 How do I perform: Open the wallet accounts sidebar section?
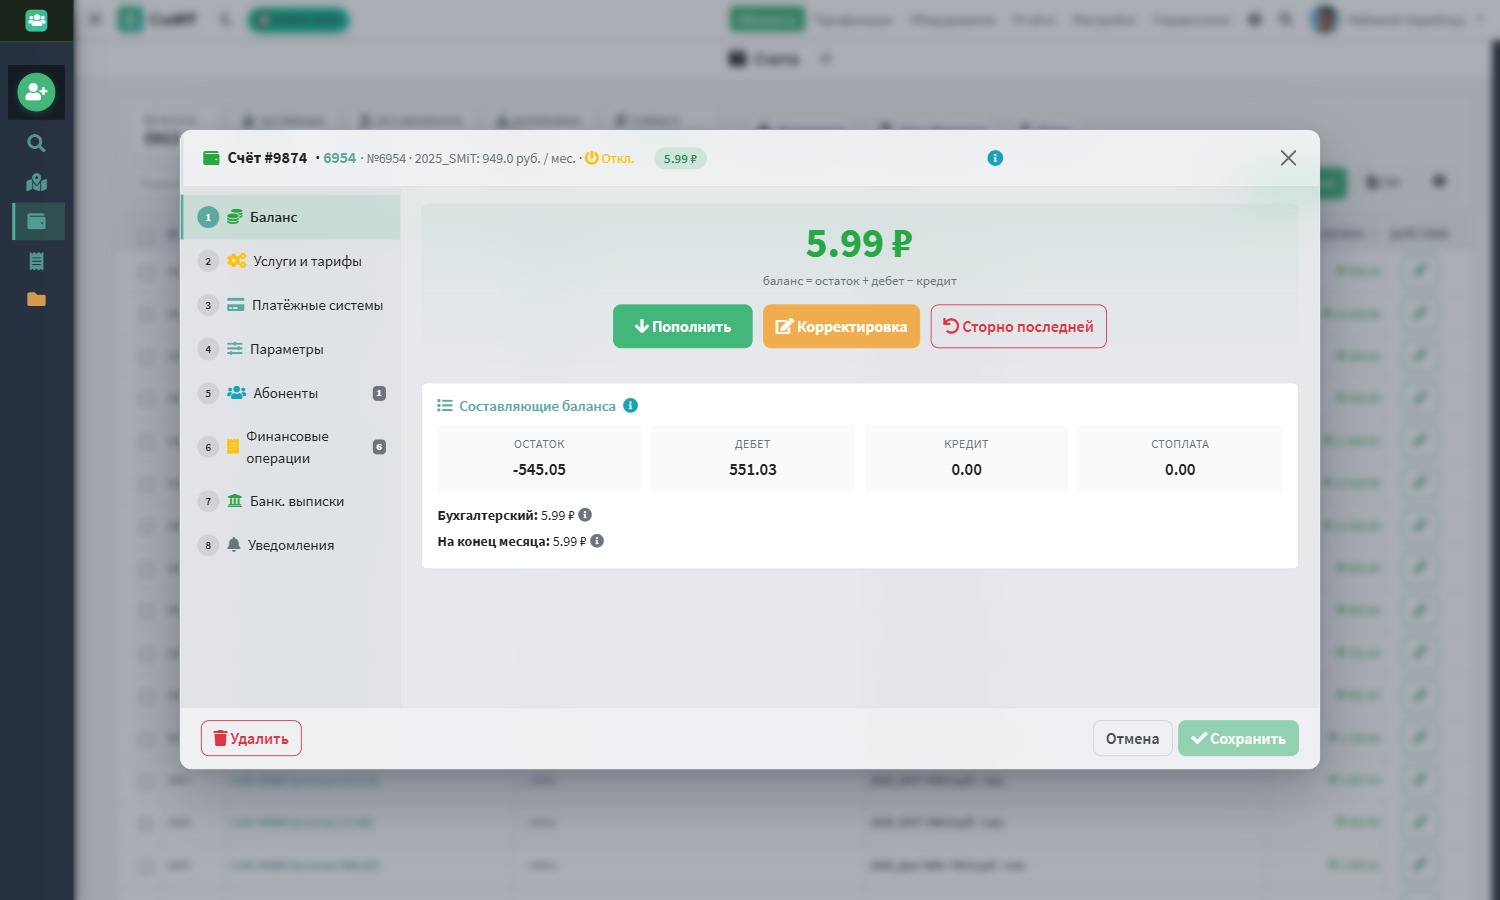pyautogui.click(x=37, y=221)
